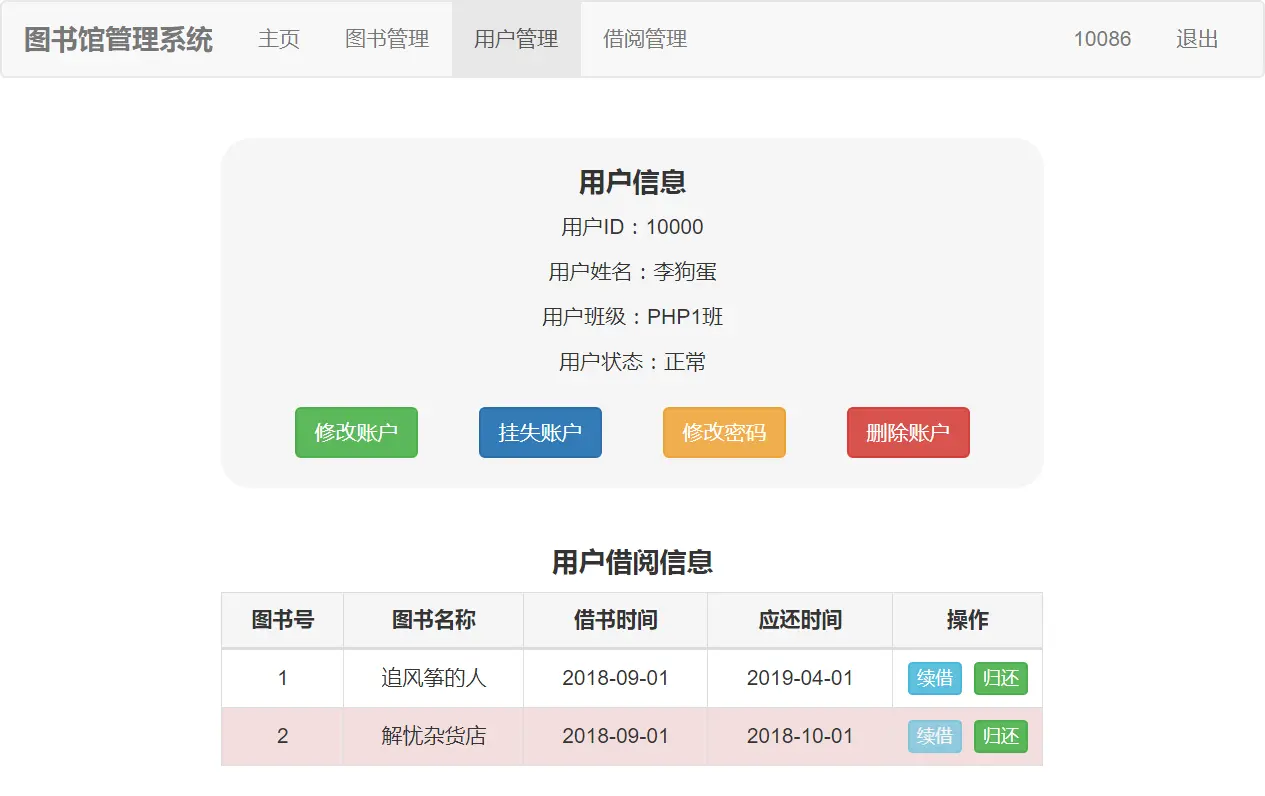
Task: Click the red 删除账户 button
Action: tap(907, 432)
